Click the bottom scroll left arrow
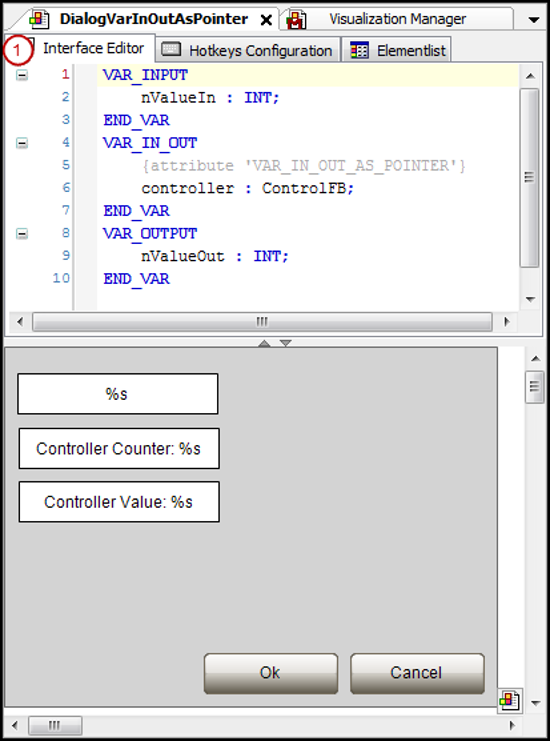The image size is (550, 741). 15,725
